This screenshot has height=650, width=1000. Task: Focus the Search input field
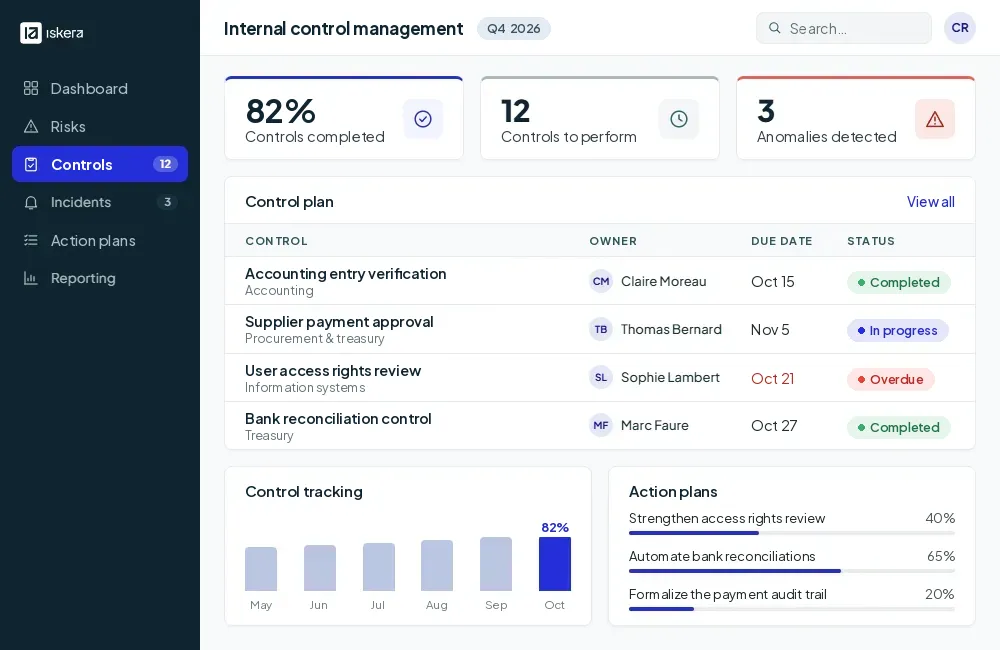click(844, 28)
